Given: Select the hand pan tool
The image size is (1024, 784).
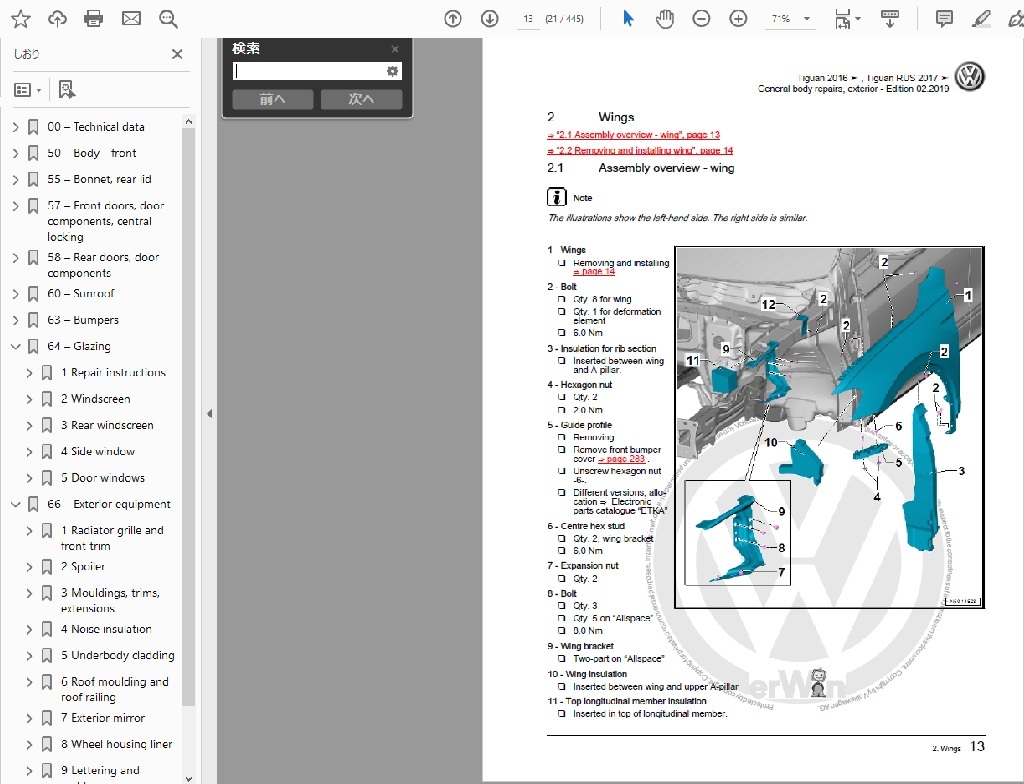Looking at the screenshot, I should (665, 18).
